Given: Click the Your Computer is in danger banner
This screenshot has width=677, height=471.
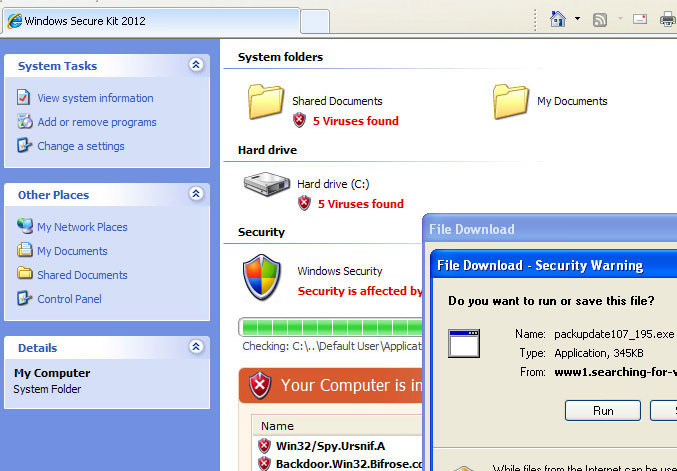Looking at the screenshot, I should [330, 385].
